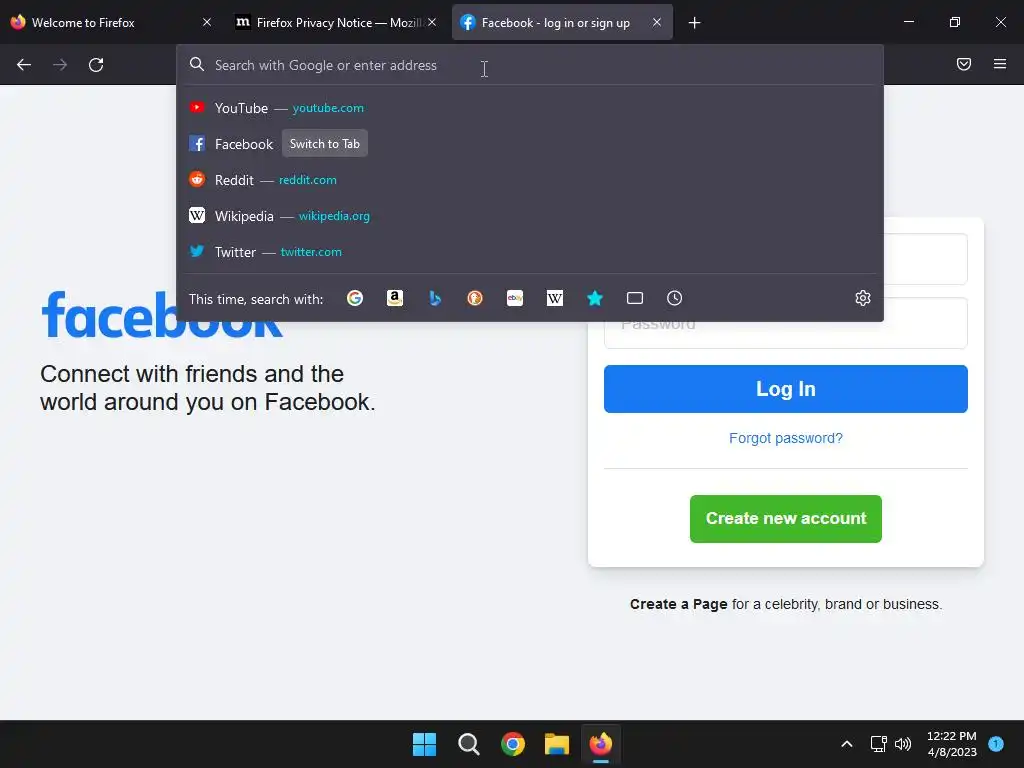Click the Reddit favicon in suggestions
The width and height of the screenshot is (1024, 768).
(x=197, y=179)
